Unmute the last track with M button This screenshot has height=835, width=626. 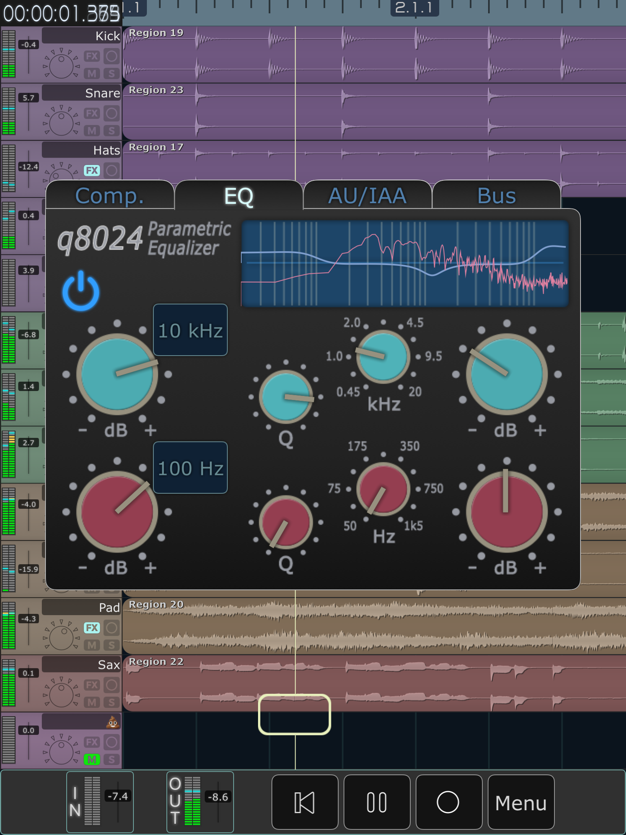(x=92, y=760)
